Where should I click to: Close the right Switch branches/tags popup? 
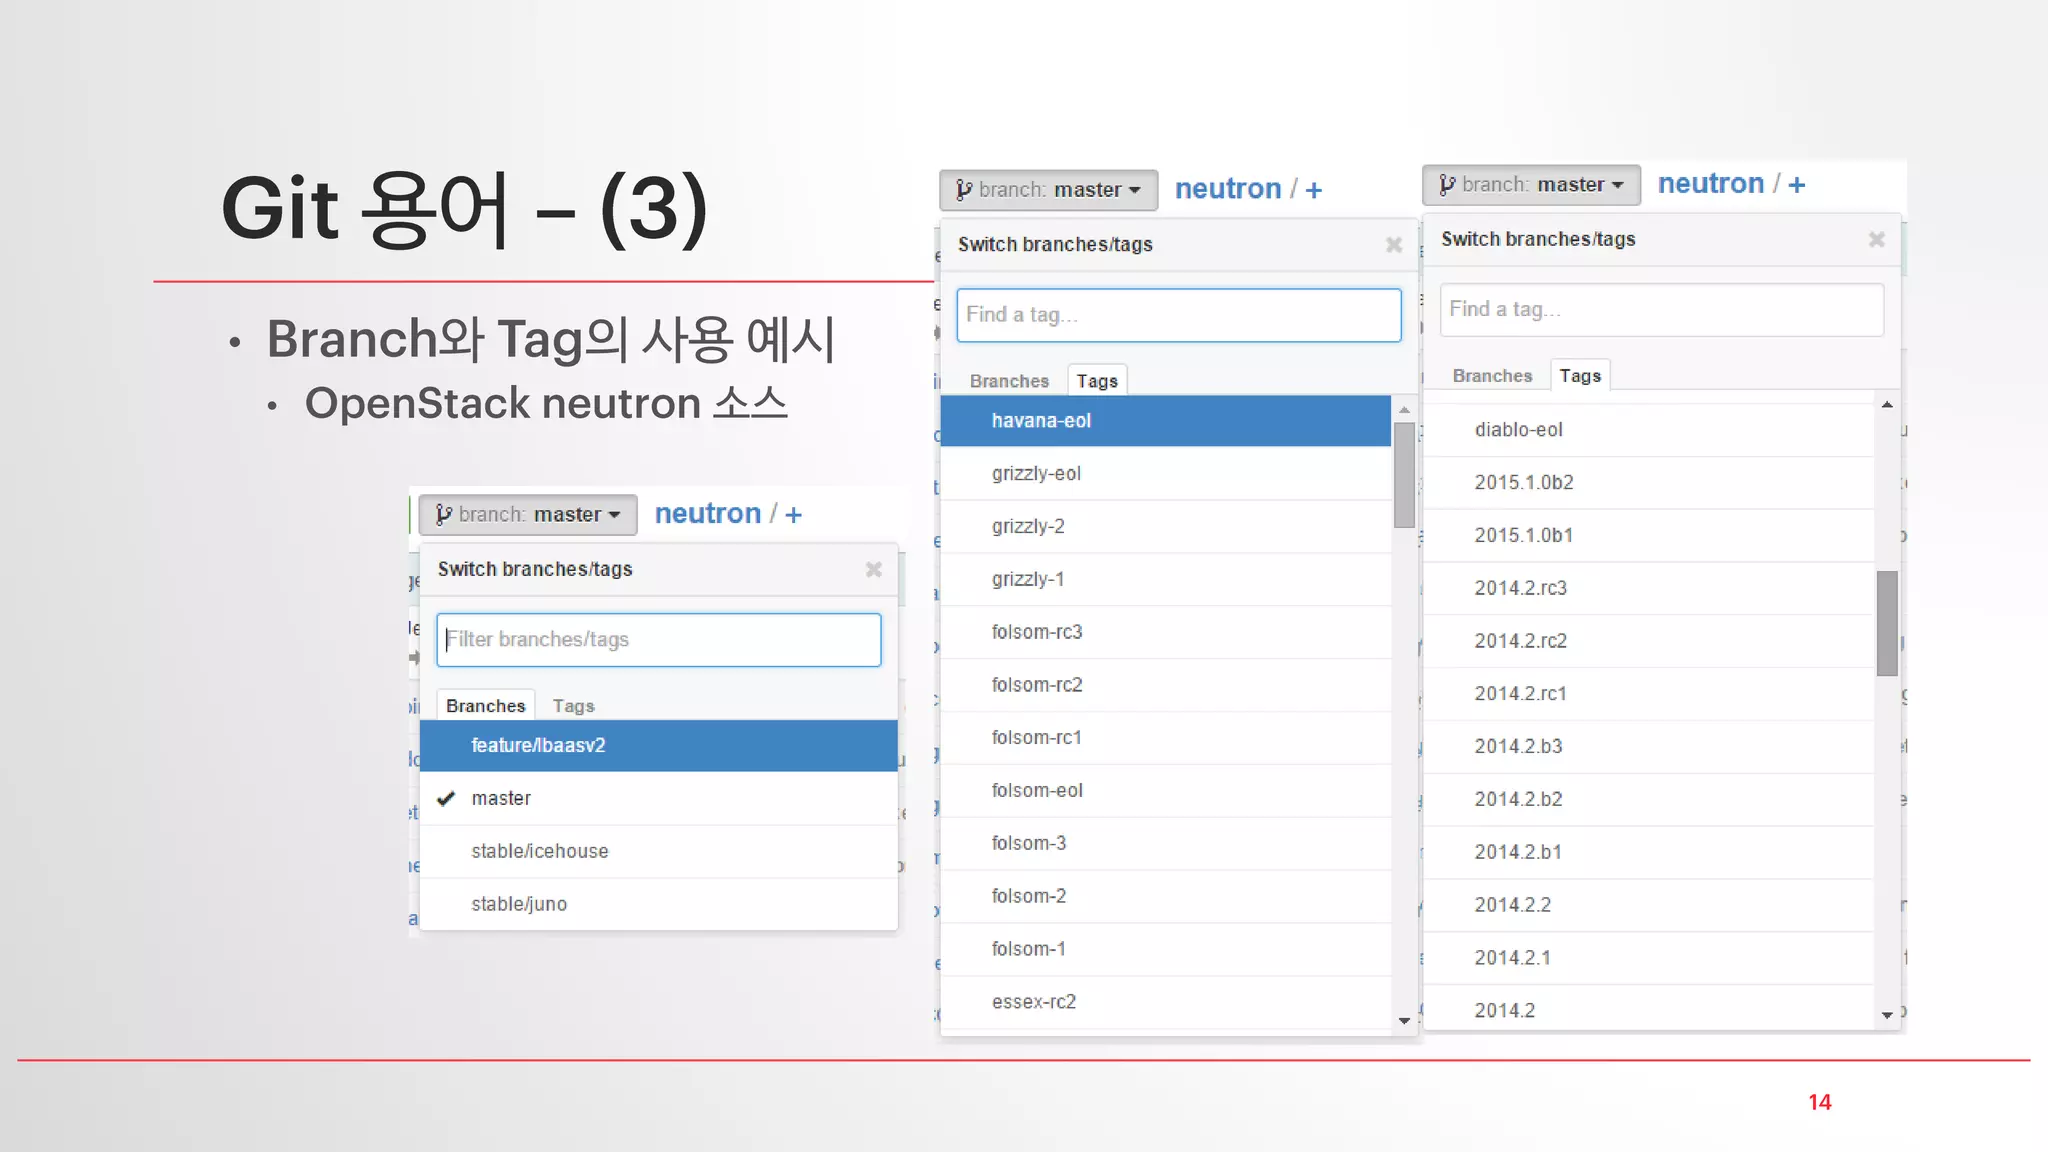(1876, 240)
